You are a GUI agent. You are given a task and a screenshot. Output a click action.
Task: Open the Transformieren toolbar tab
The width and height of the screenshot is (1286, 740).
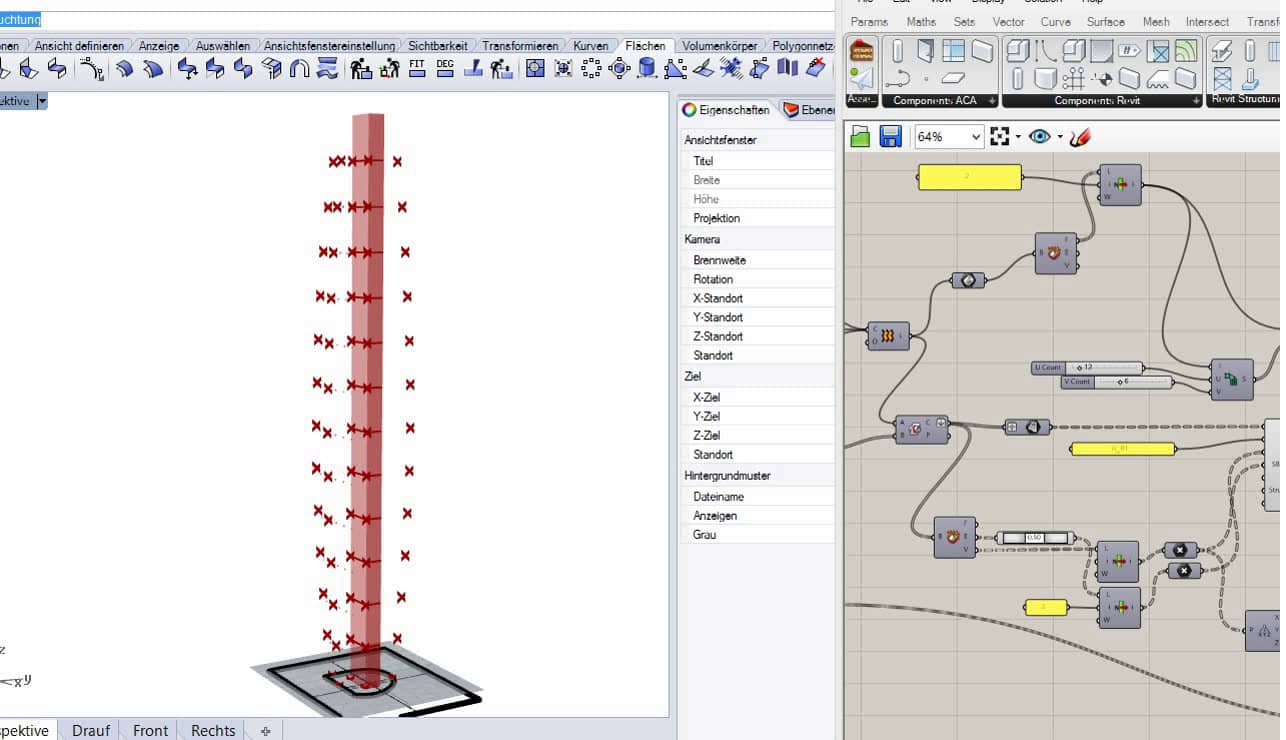(520, 45)
